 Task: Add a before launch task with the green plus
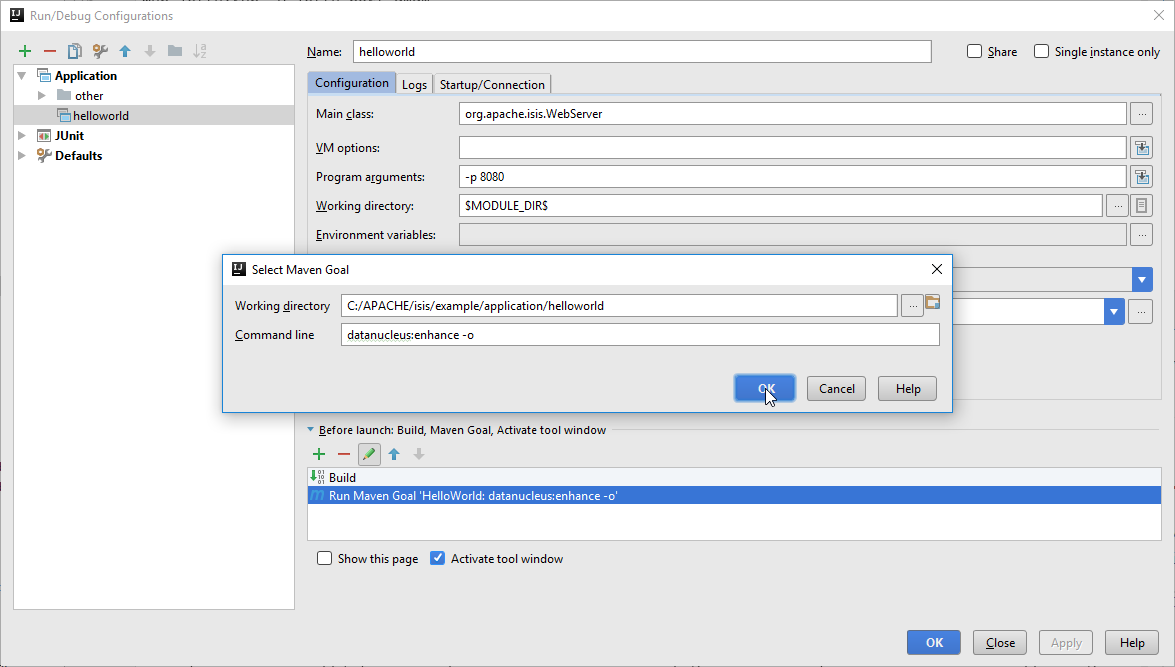pyautogui.click(x=319, y=455)
